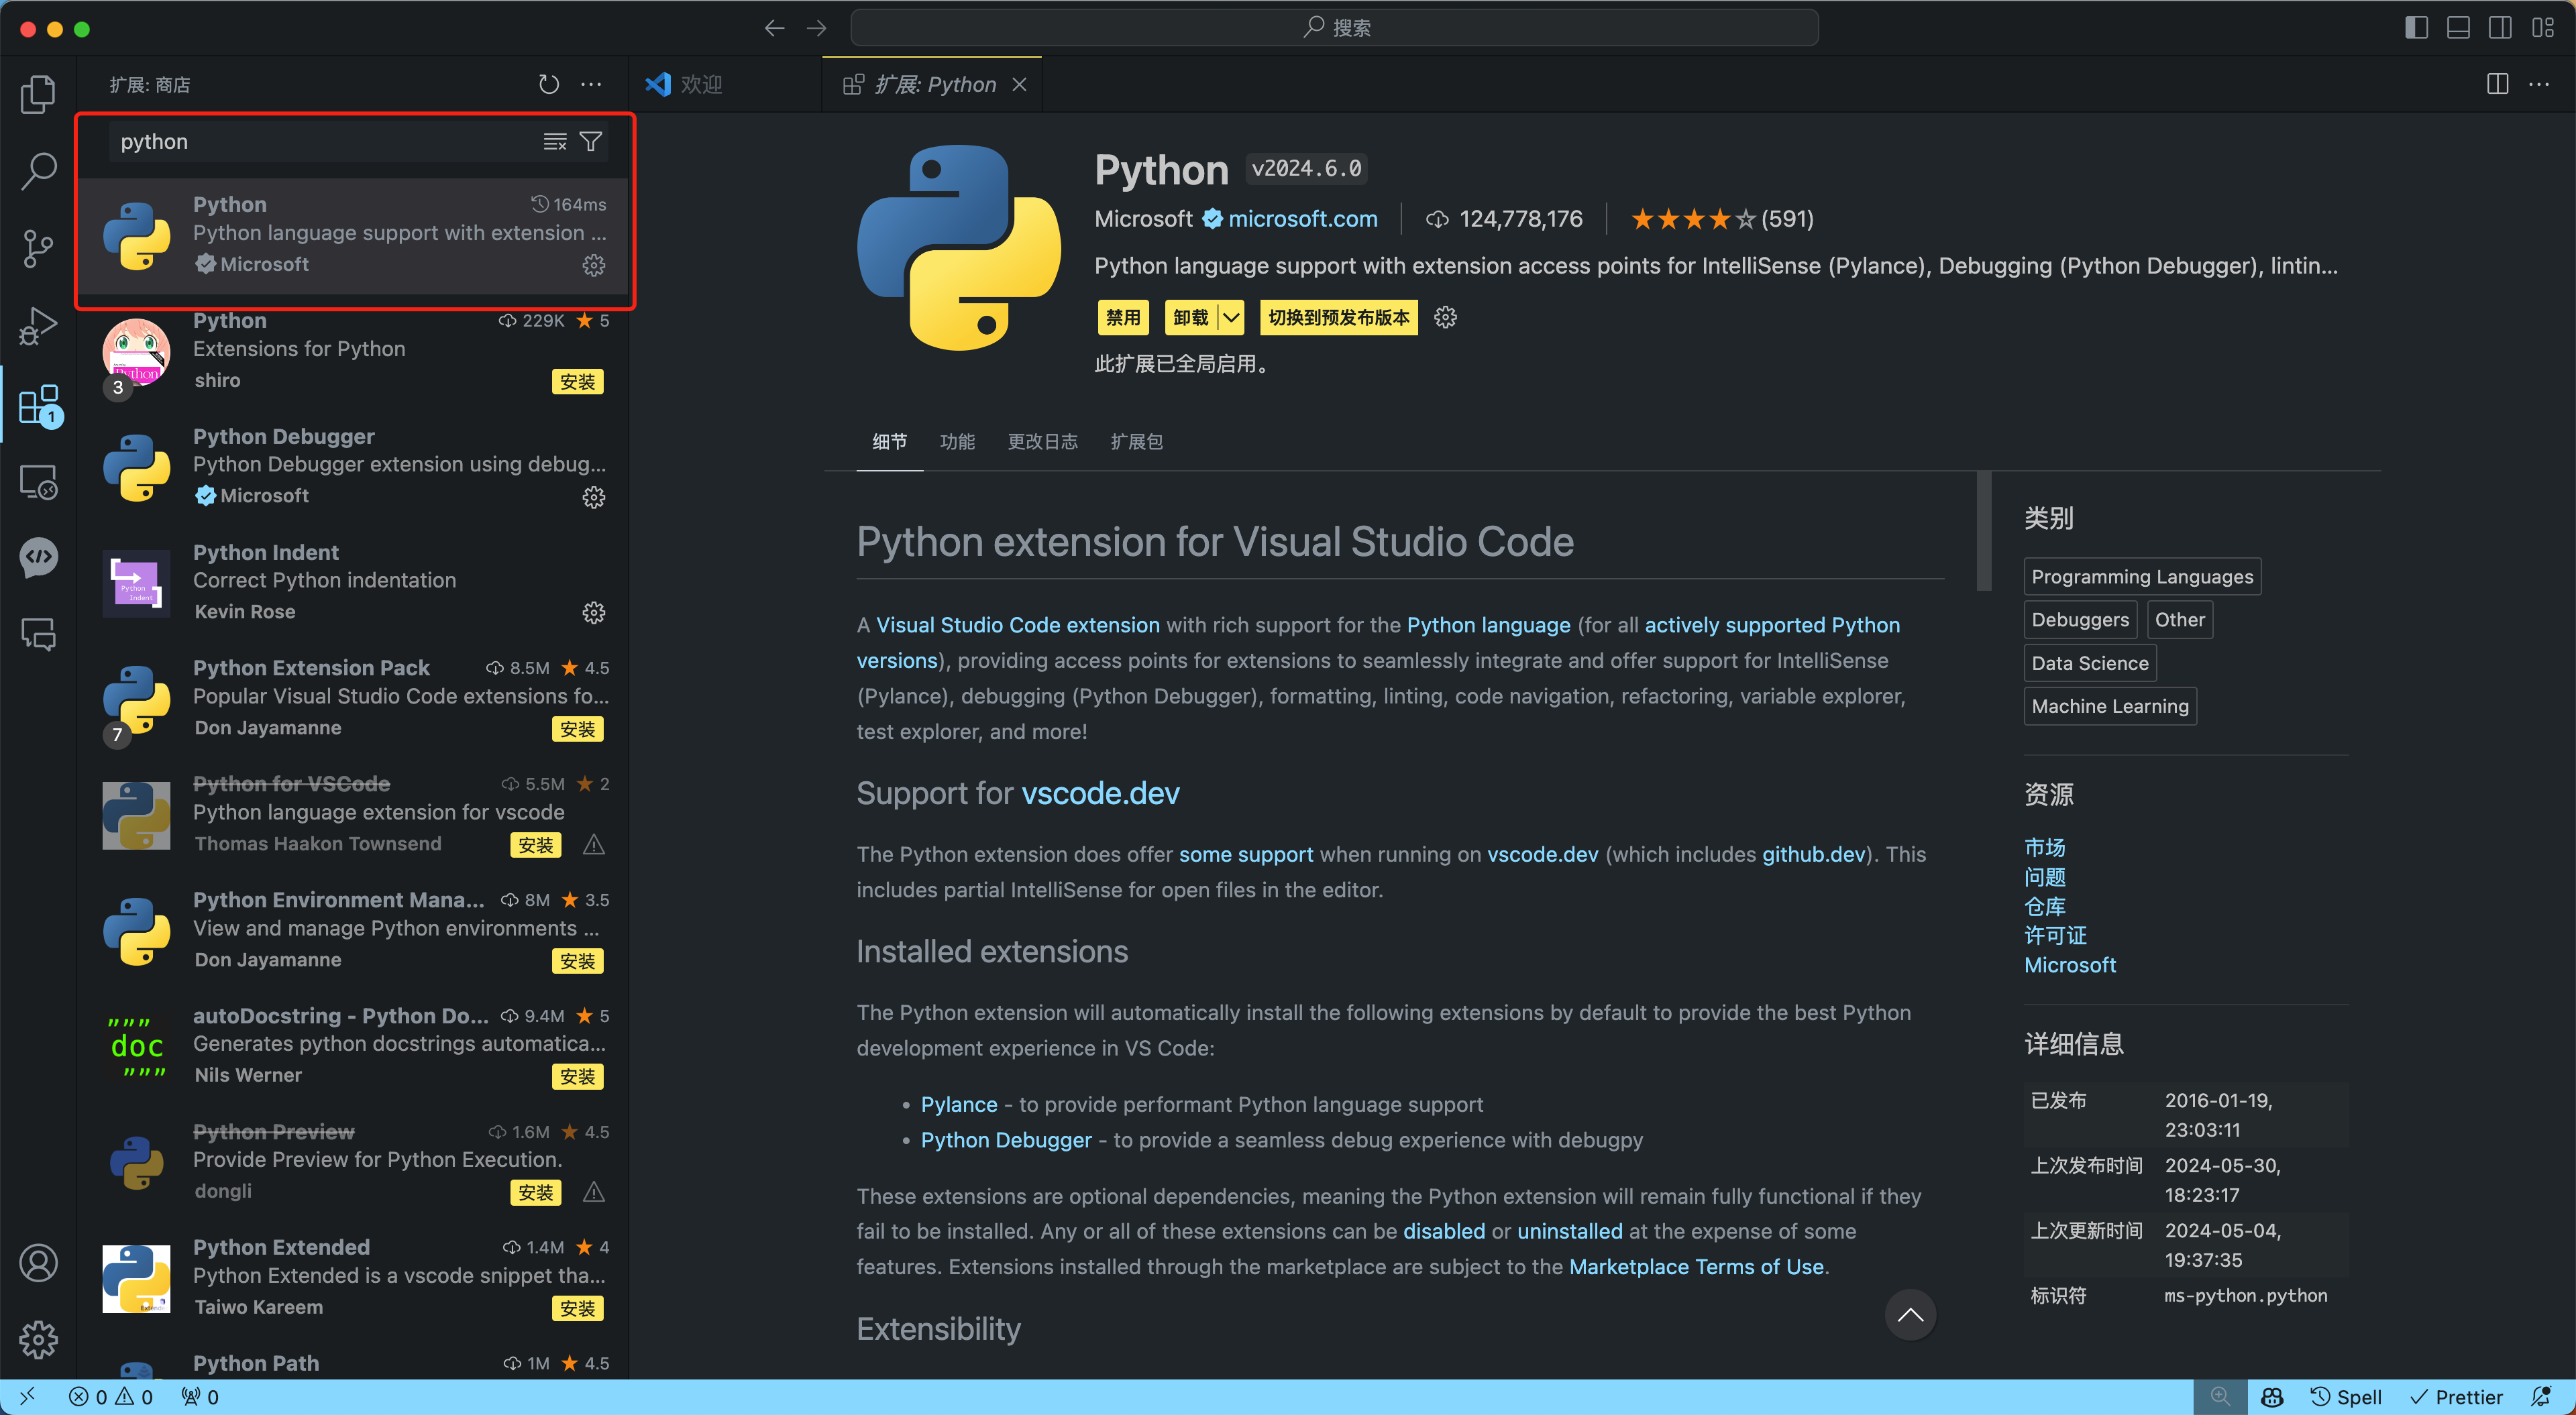Open Run and Debug view
The width and height of the screenshot is (2576, 1415).
click(x=38, y=326)
